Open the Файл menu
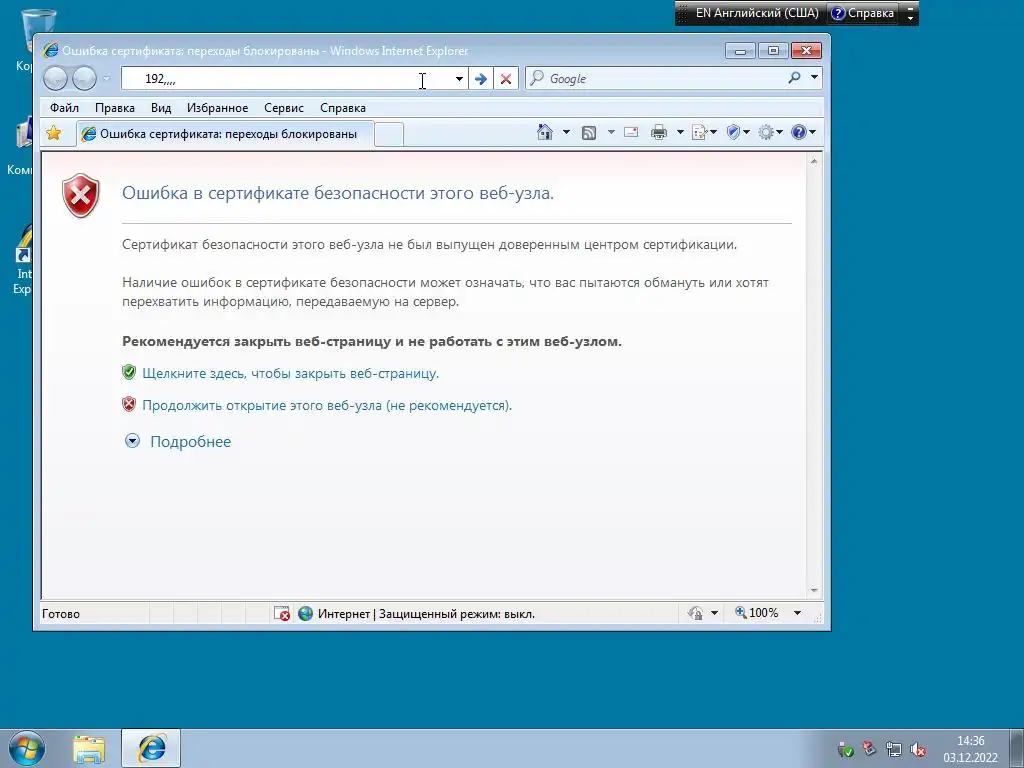Viewport: 1024px width, 768px height. pyautogui.click(x=64, y=108)
